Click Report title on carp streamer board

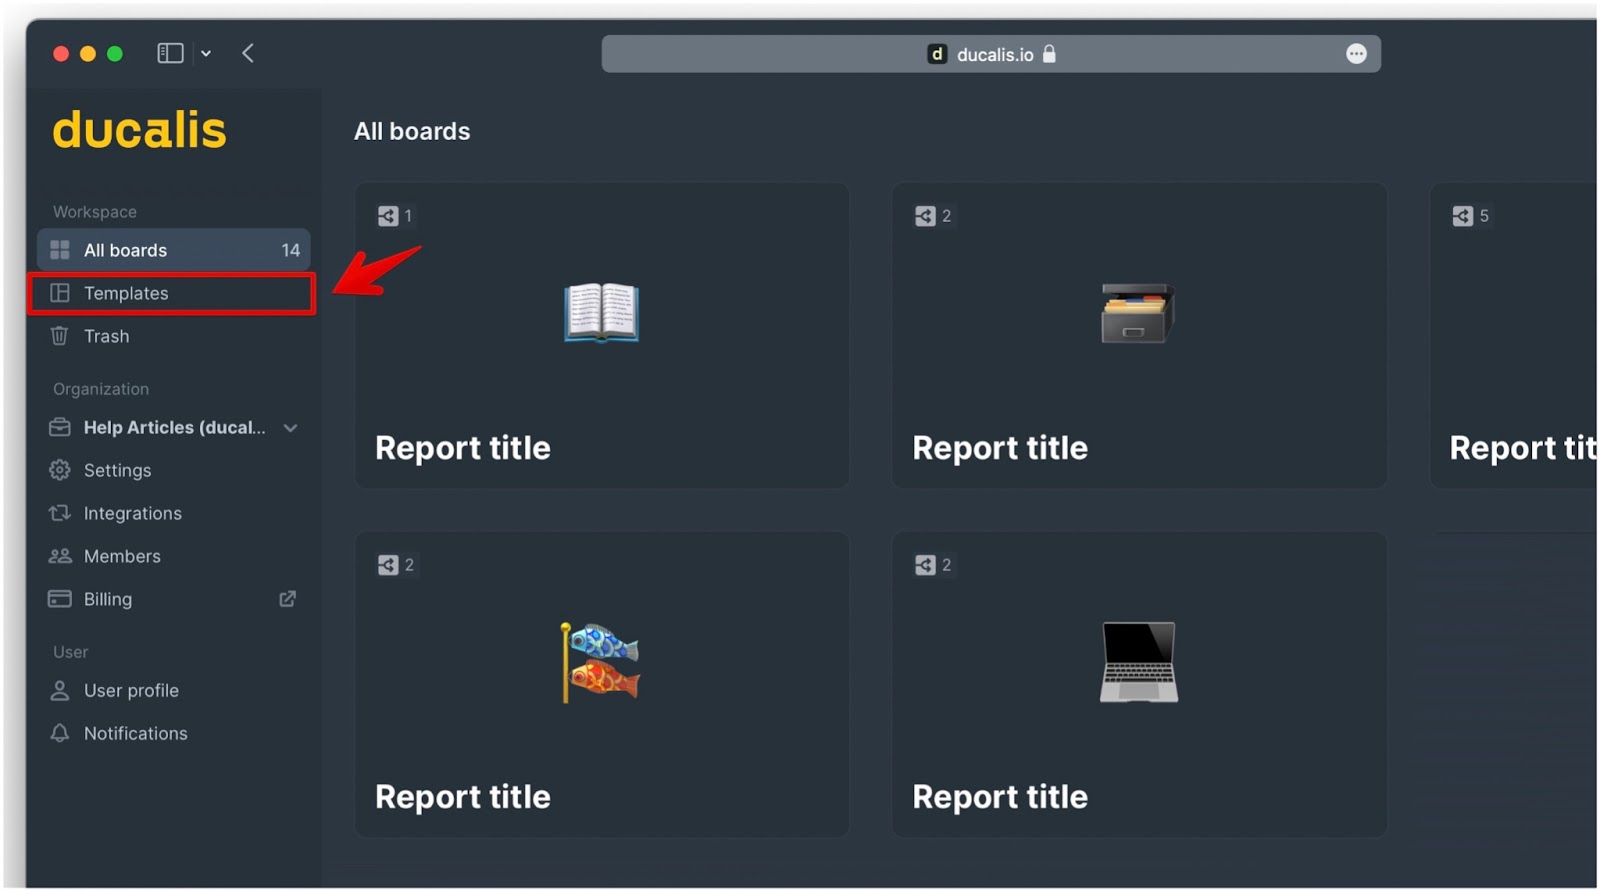463,797
